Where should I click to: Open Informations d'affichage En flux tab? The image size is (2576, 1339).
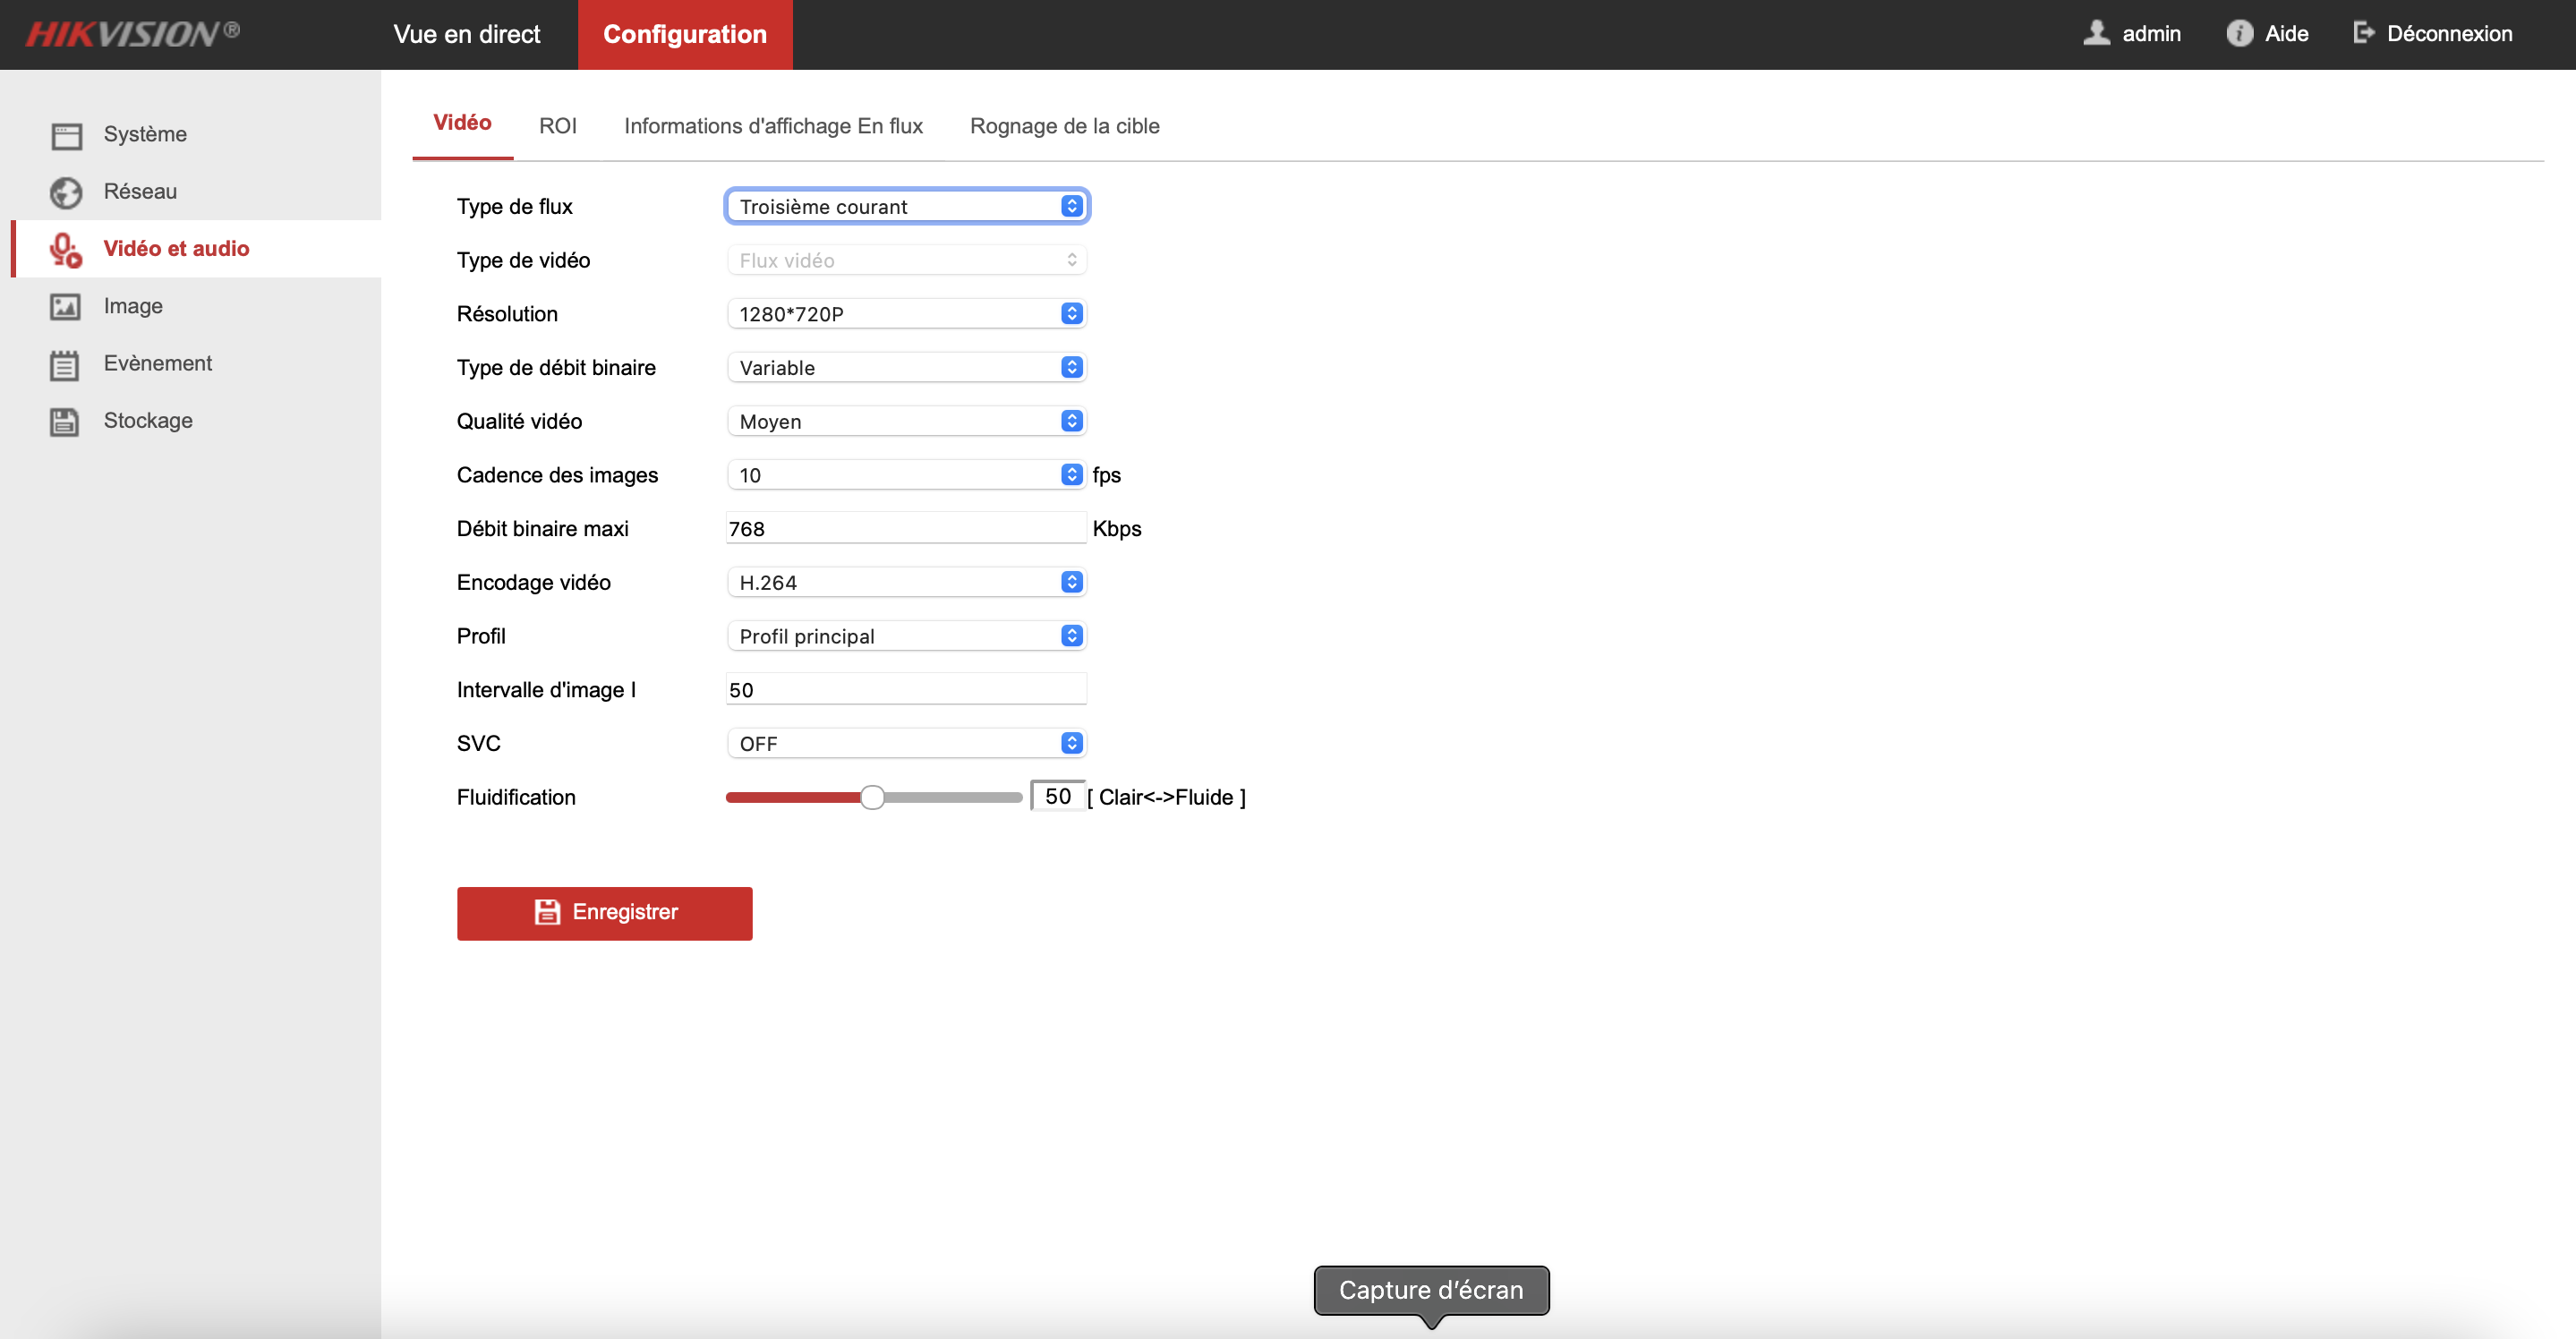point(773,124)
